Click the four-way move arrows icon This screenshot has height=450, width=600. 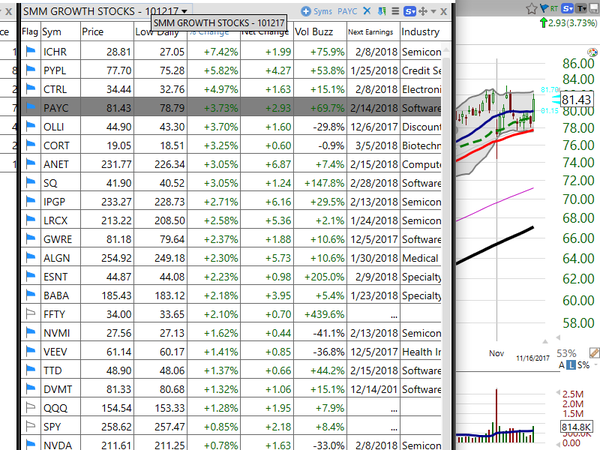click(x=423, y=11)
